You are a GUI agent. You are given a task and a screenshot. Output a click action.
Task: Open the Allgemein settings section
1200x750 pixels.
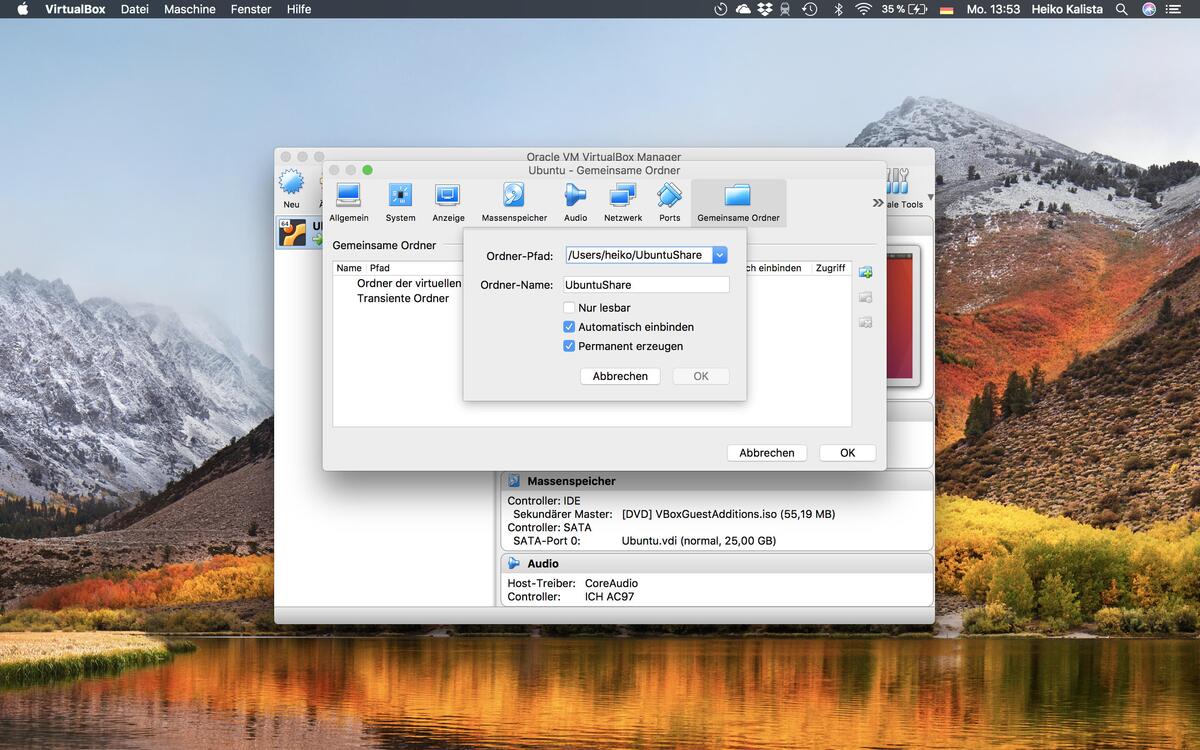(349, 202)
